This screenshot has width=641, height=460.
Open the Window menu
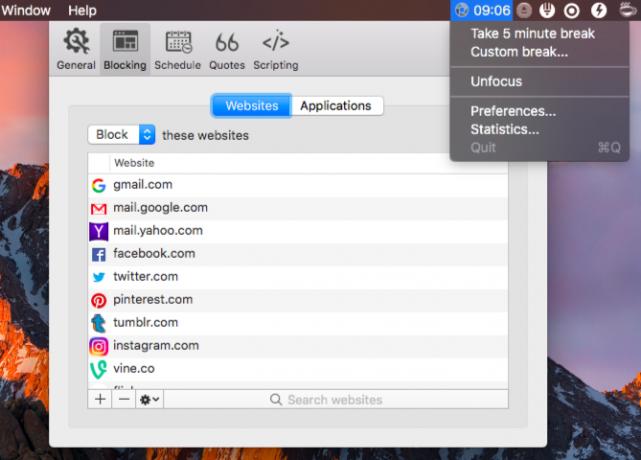25,10
